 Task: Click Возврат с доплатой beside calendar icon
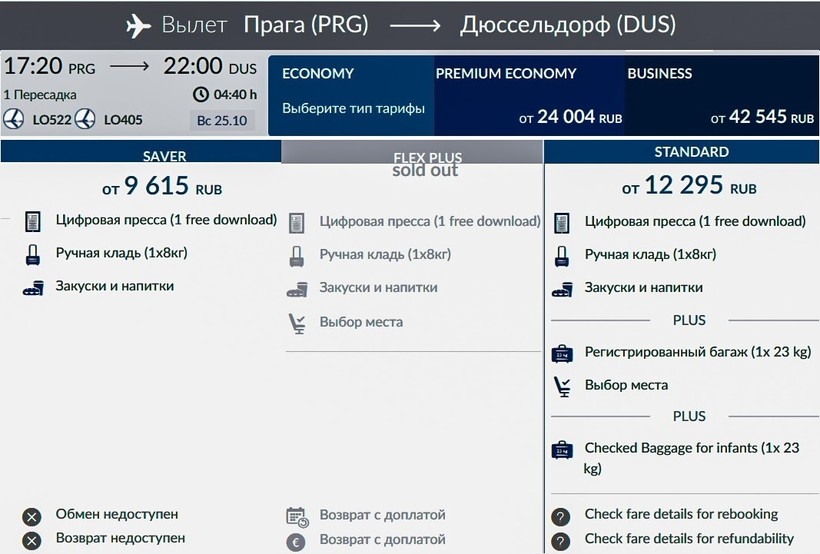(382, 515)
